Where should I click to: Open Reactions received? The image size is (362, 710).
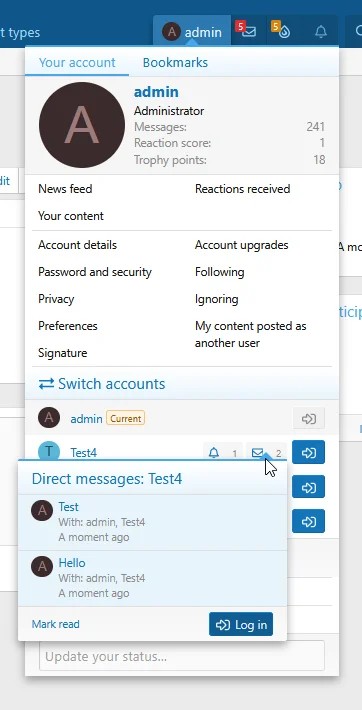[242, 189]
